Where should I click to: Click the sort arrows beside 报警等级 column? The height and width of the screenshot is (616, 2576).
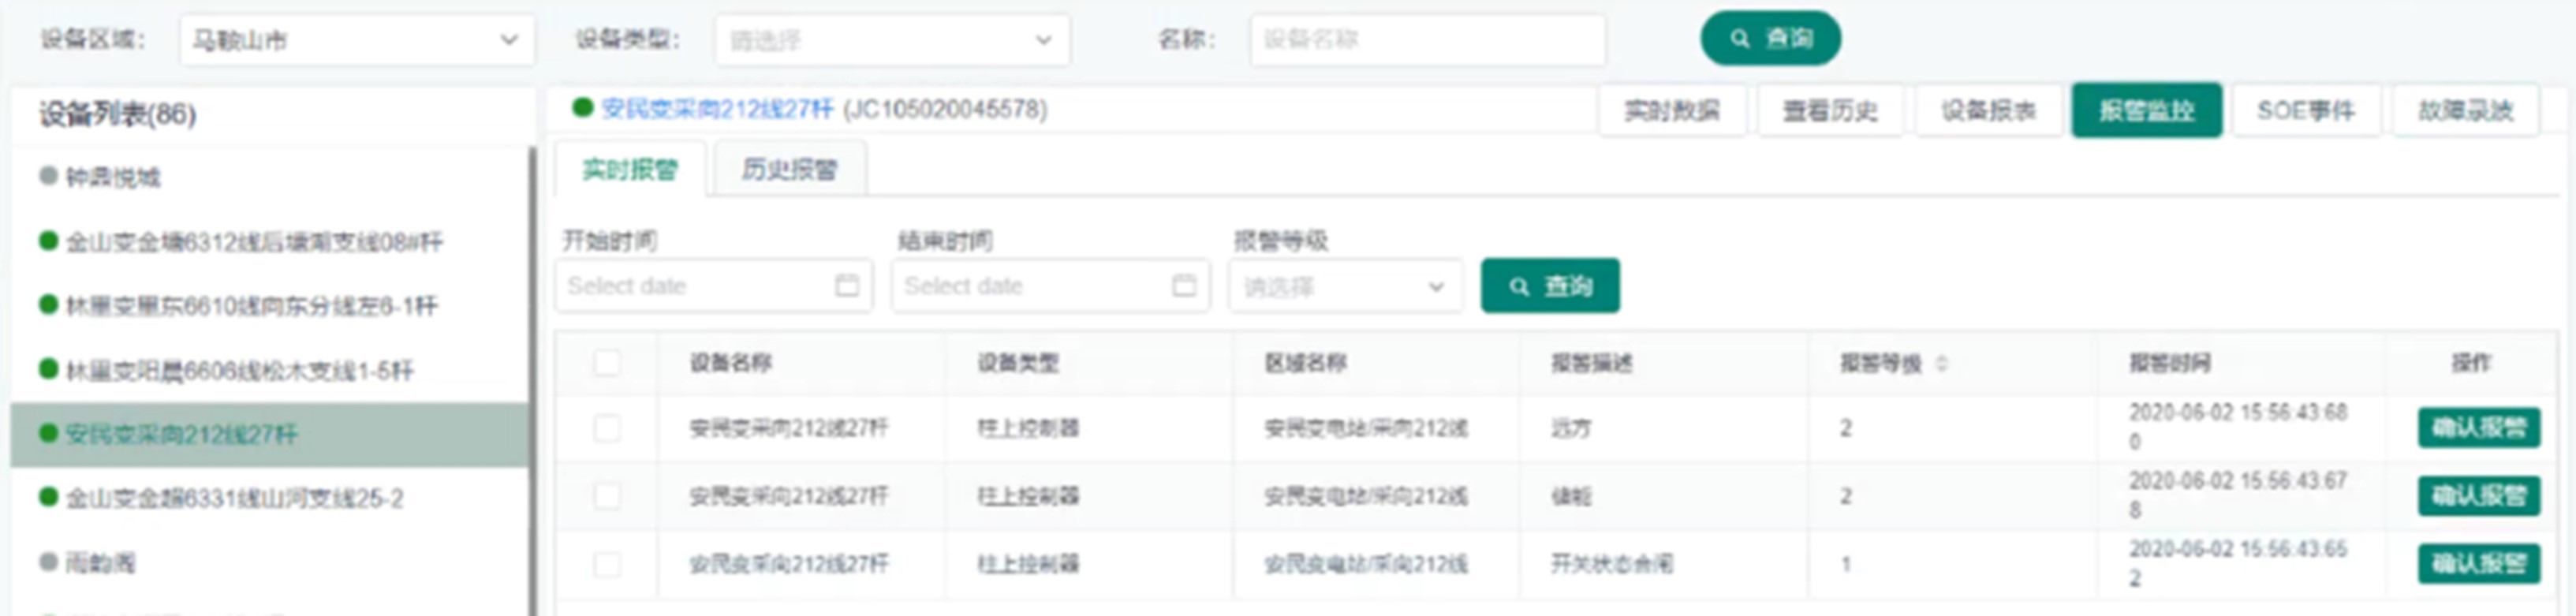[1941, 363]
